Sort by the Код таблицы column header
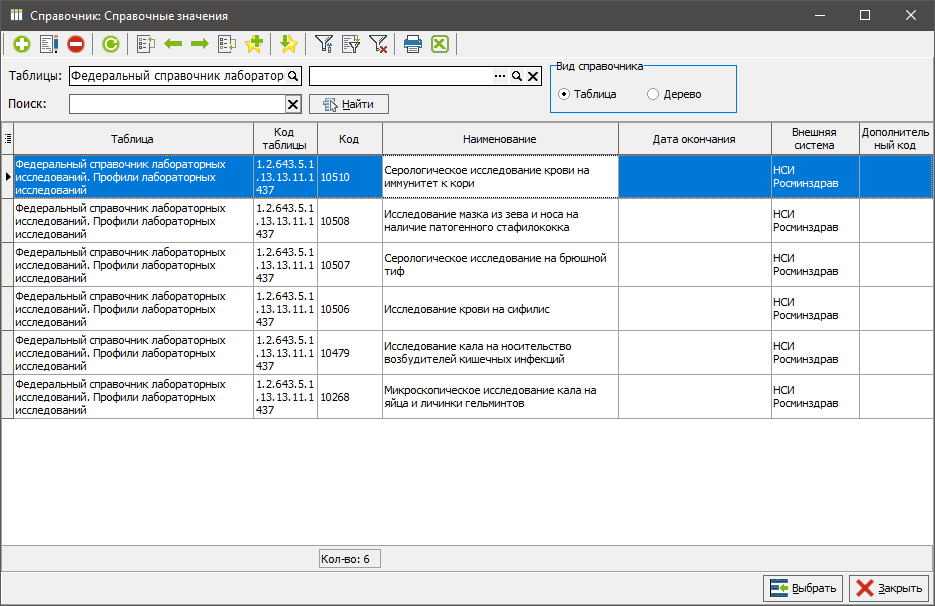Viewport: 935px width, 606px height. pos(285,139)
